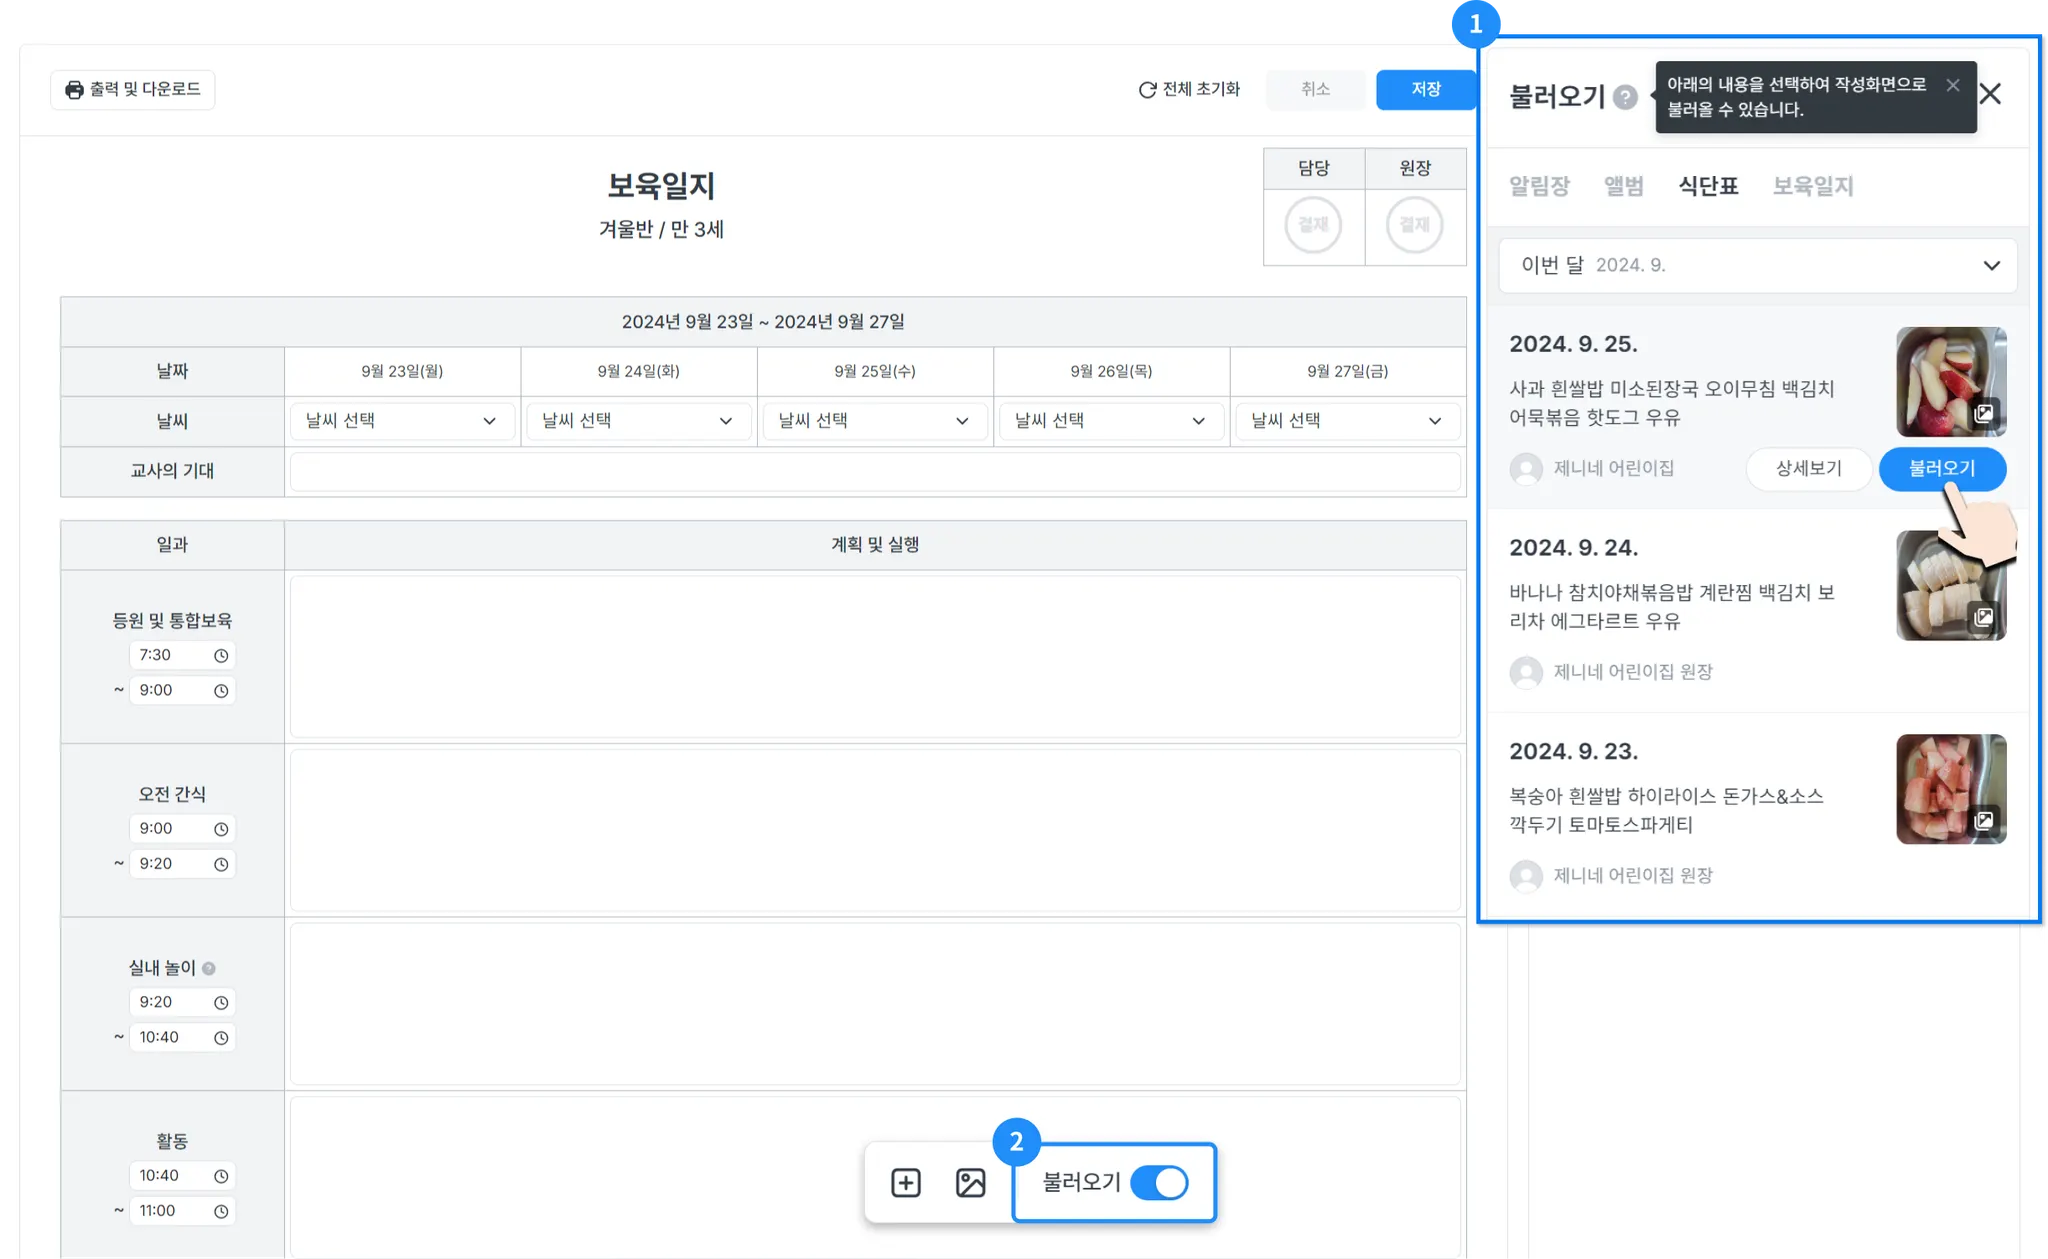Open clock picker for 10:40 activity start
The width and height of the screenshot is (2048, 1259).
pos(221,1176)
